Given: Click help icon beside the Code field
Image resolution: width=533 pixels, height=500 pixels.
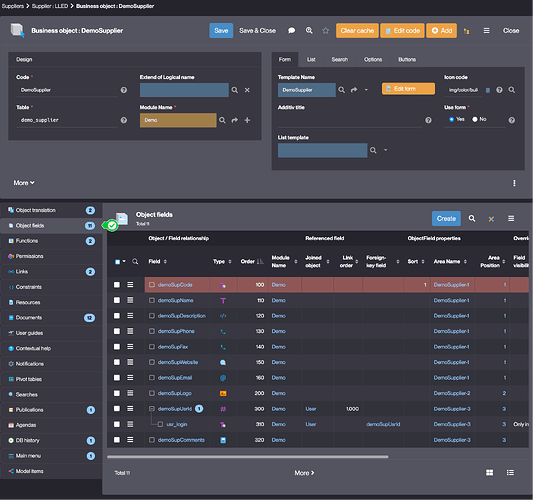Looking at the screenshot, I should click(124, 90).
